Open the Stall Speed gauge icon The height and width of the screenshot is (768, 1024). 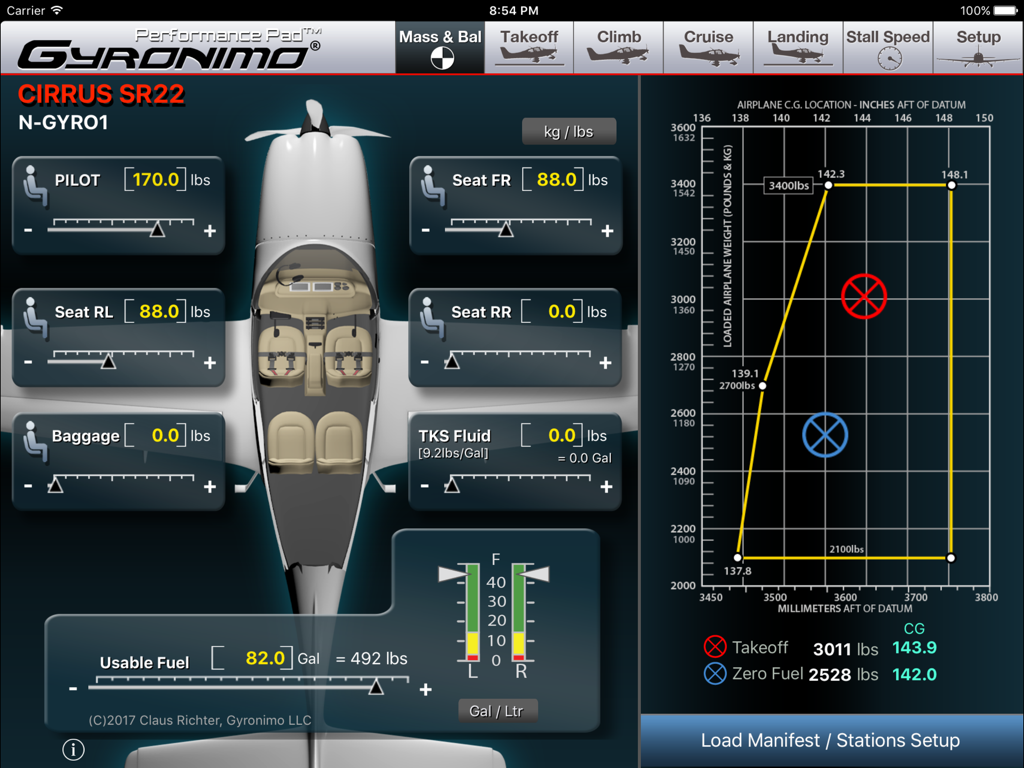pyautogui.click(x=888, y=57)
